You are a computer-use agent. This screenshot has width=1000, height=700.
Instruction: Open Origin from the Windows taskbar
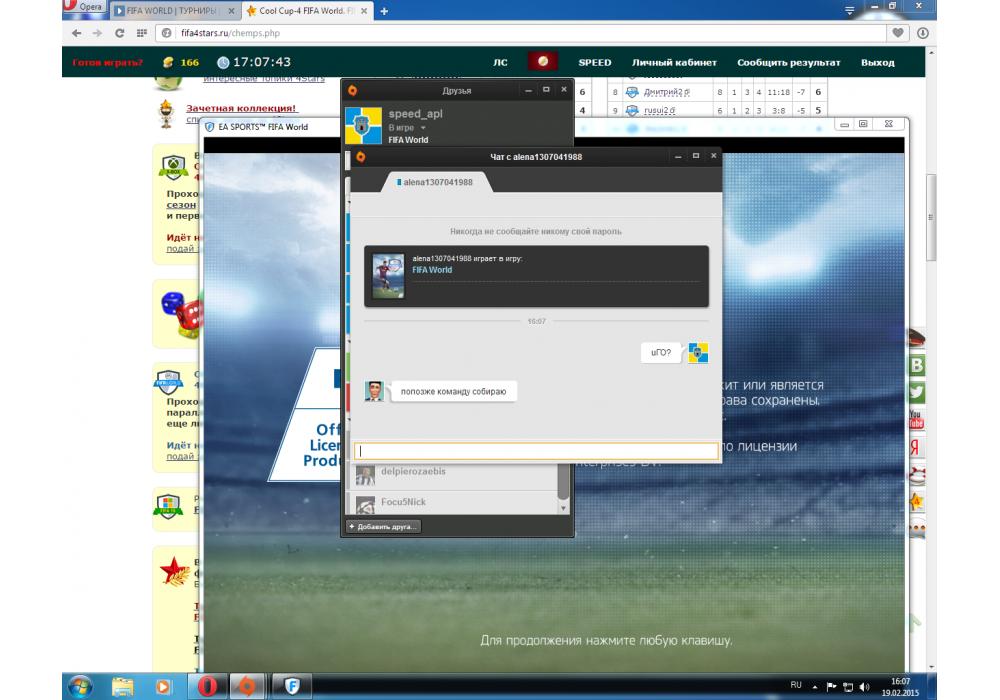pyautogui.click(x=246, y=686)
